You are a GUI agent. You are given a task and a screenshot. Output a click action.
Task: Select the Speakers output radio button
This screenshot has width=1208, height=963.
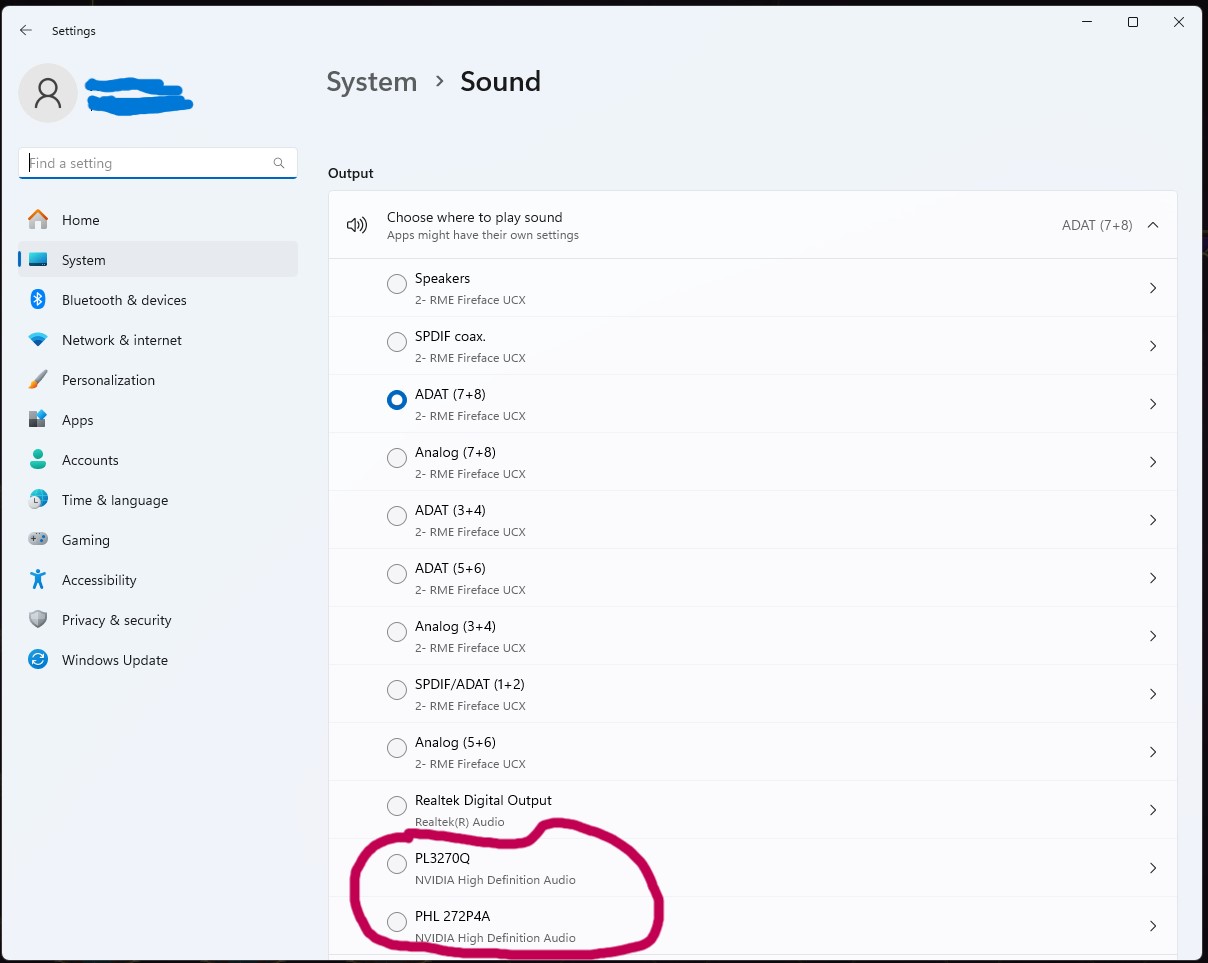coord(397,284)
